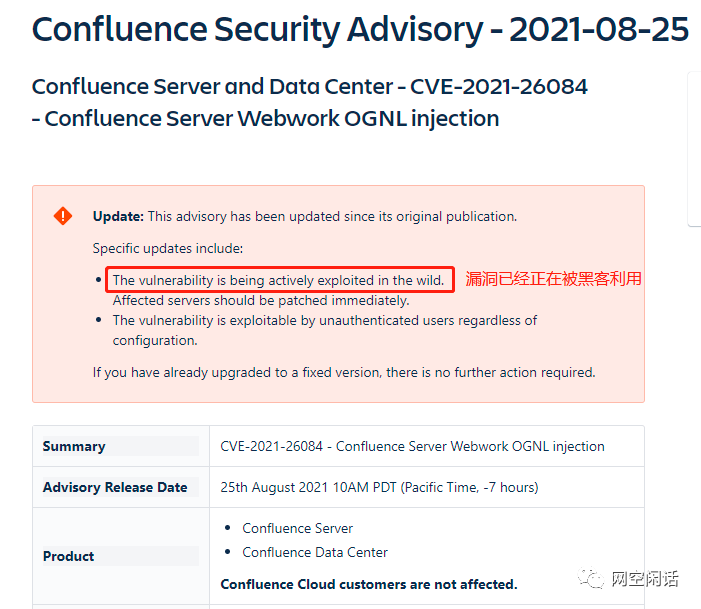701x609 pixels.
Task: Select the unauthenticated users bullet text
Action: coord(324,330)
